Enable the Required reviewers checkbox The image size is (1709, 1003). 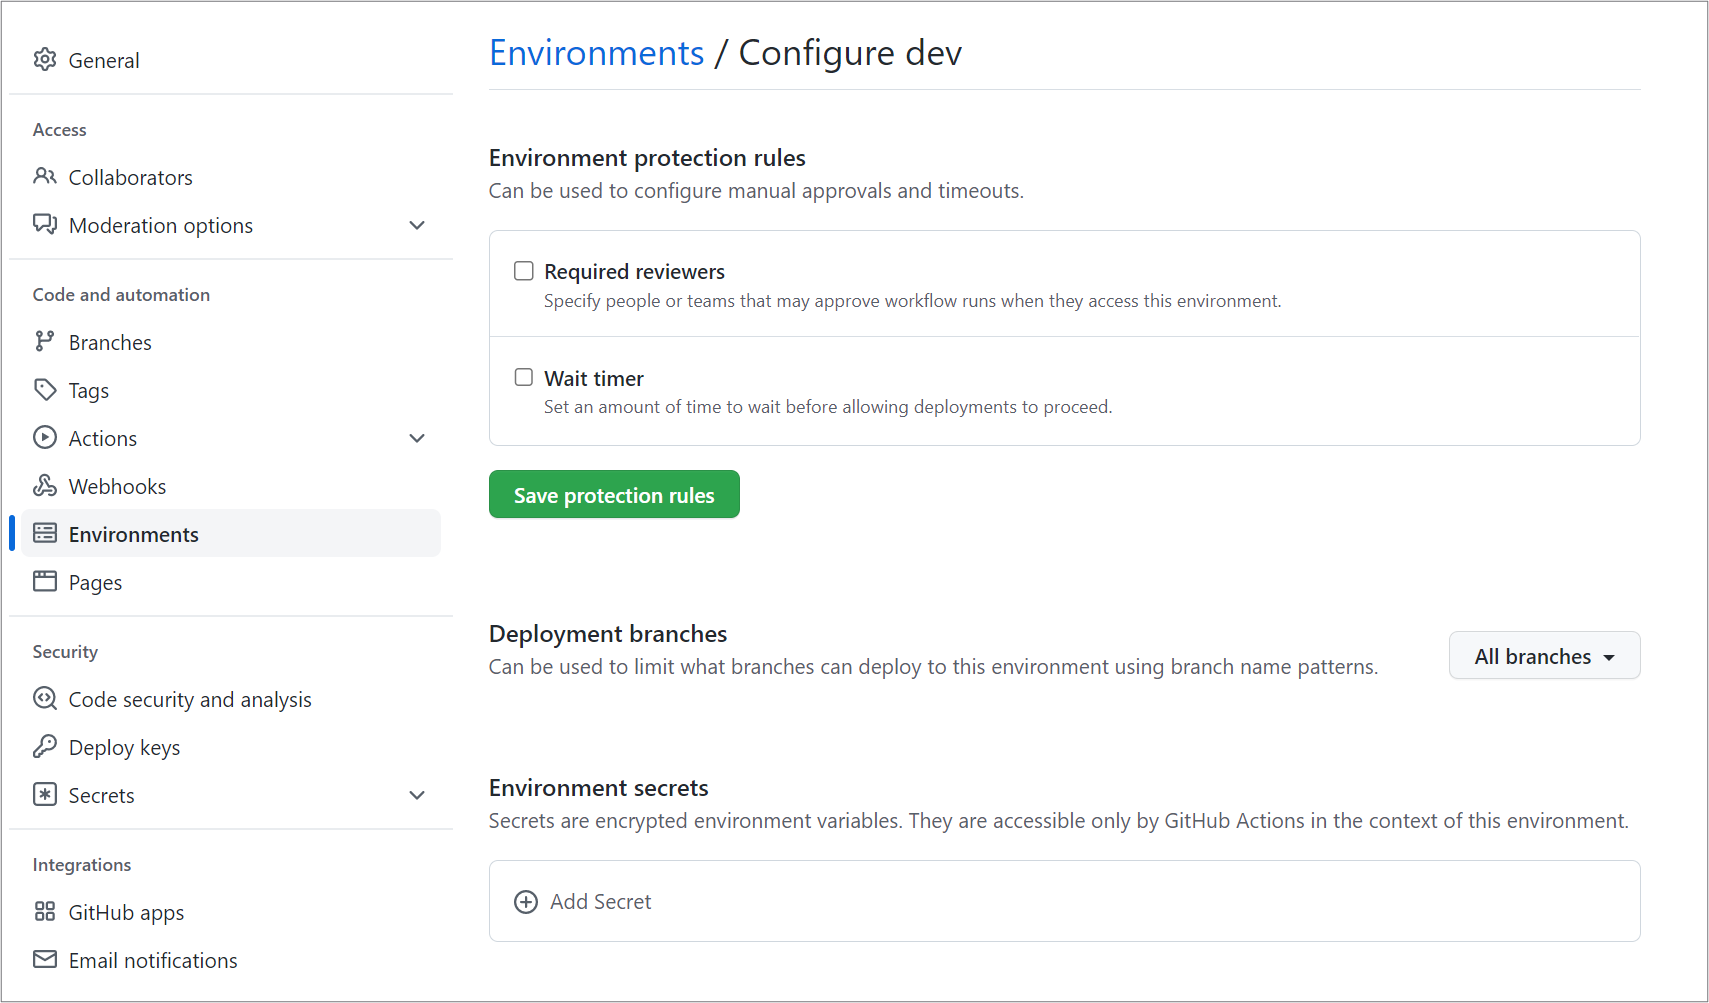pos(523,270)
